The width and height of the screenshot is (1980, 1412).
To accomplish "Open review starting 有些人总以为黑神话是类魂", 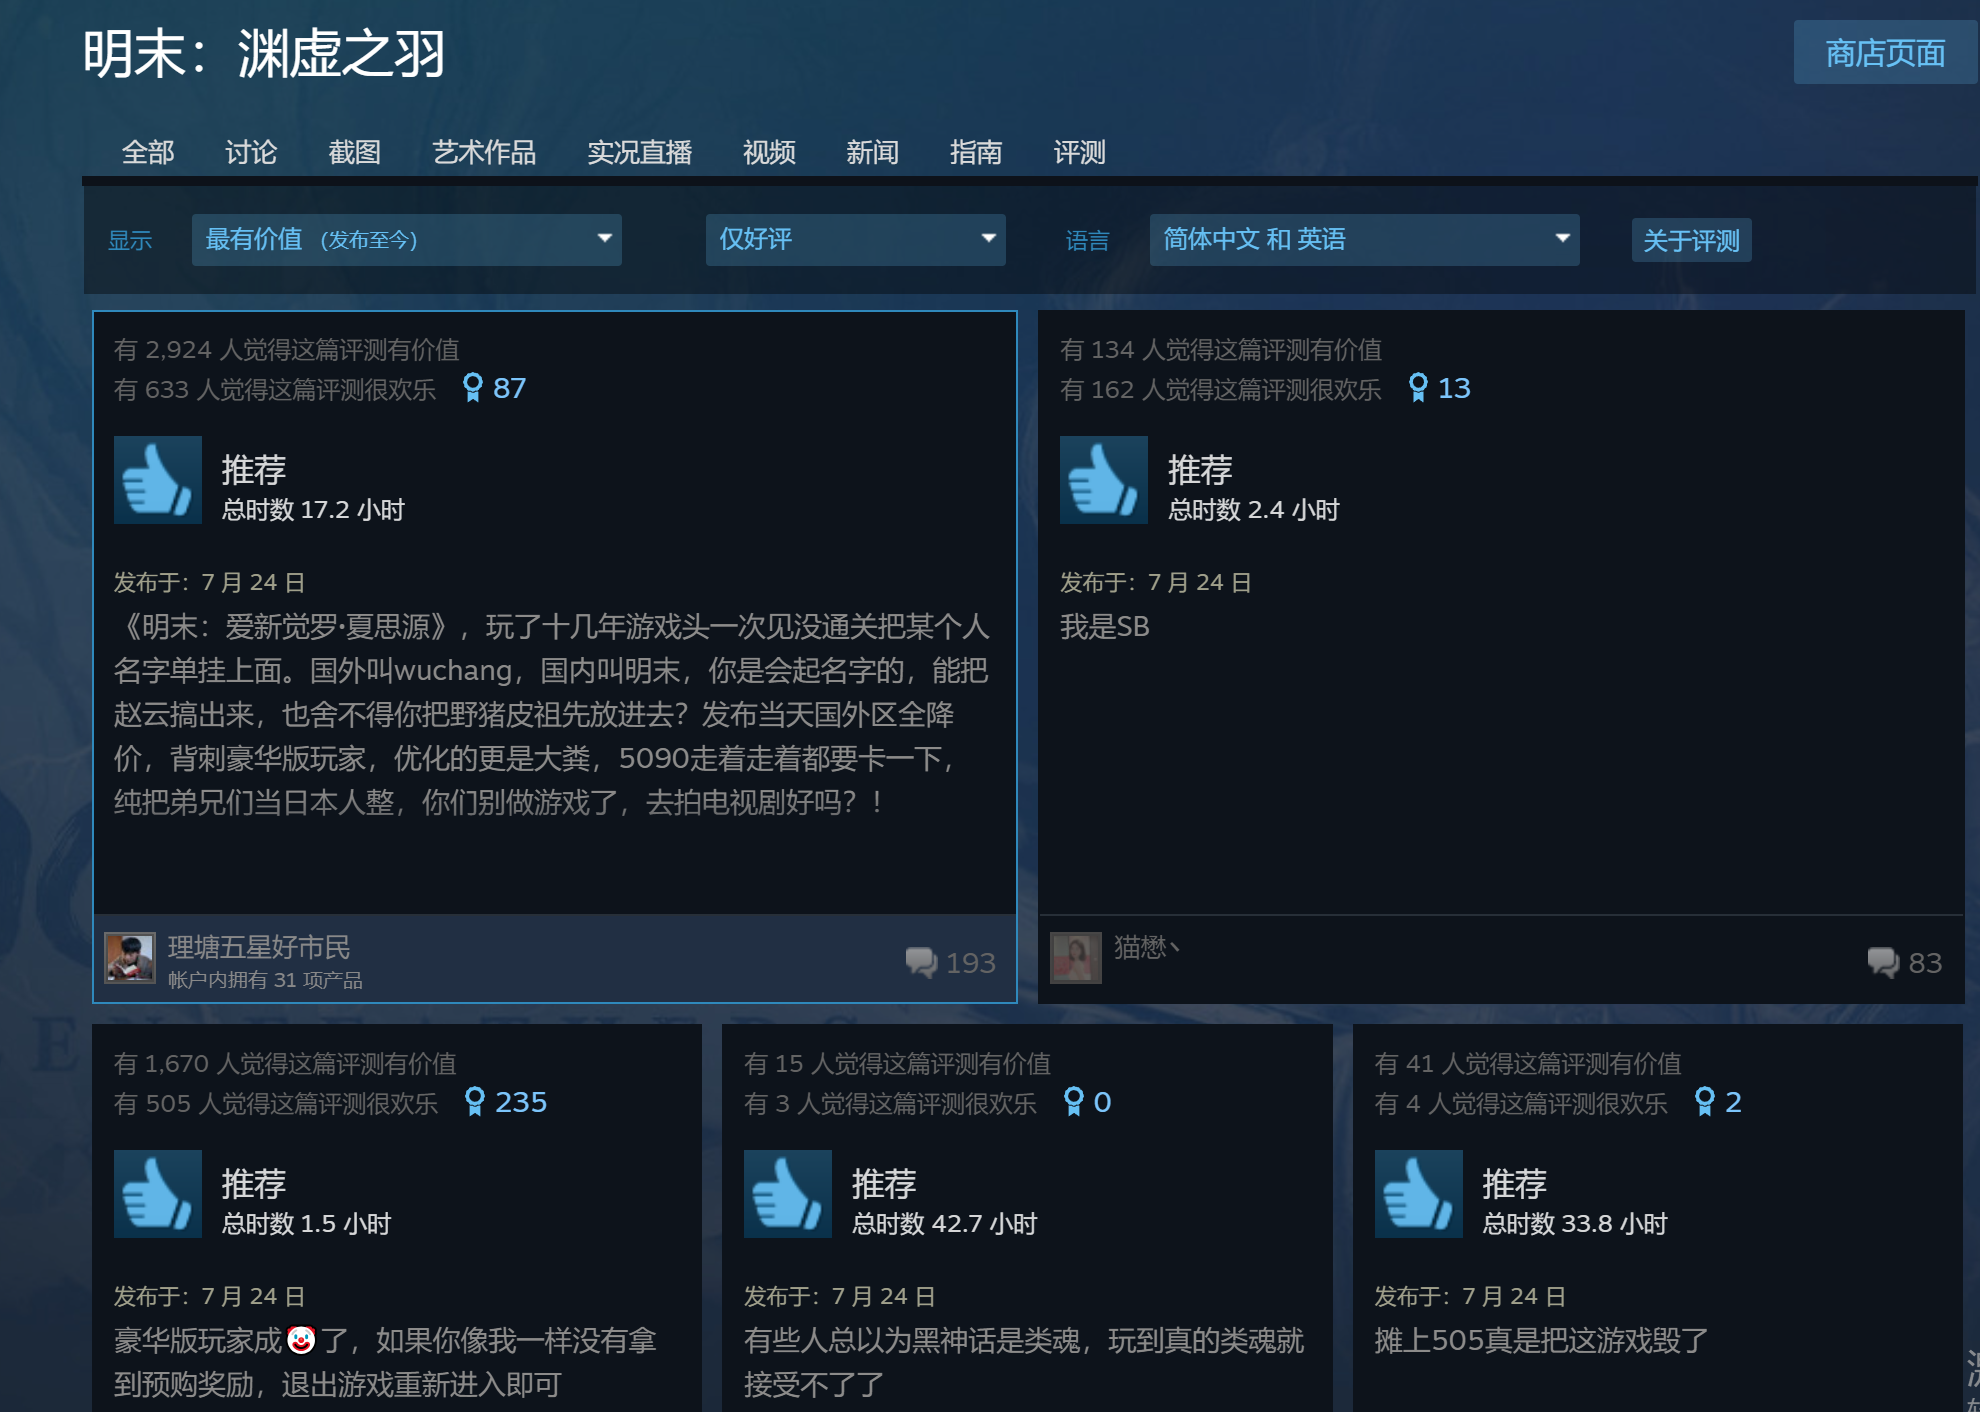I will click(x=1024, y=1362).
